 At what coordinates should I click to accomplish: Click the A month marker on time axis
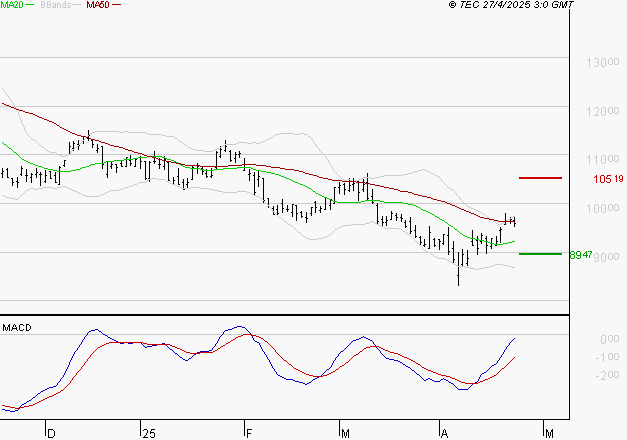click(443, 433)
